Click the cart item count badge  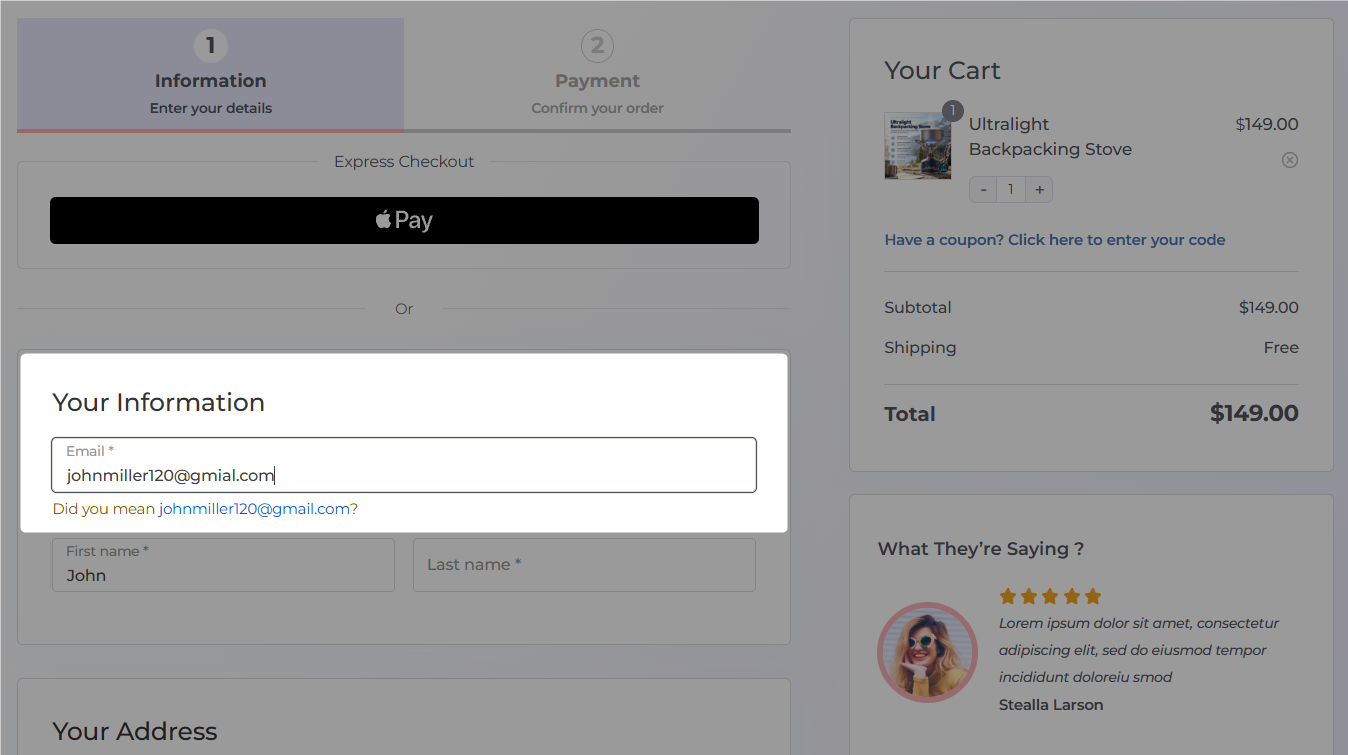point(952,110)
